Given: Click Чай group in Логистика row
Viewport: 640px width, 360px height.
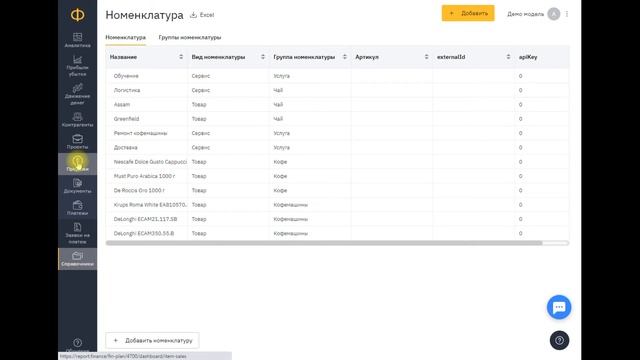Looking at the screenshot, I should (278, 90).
